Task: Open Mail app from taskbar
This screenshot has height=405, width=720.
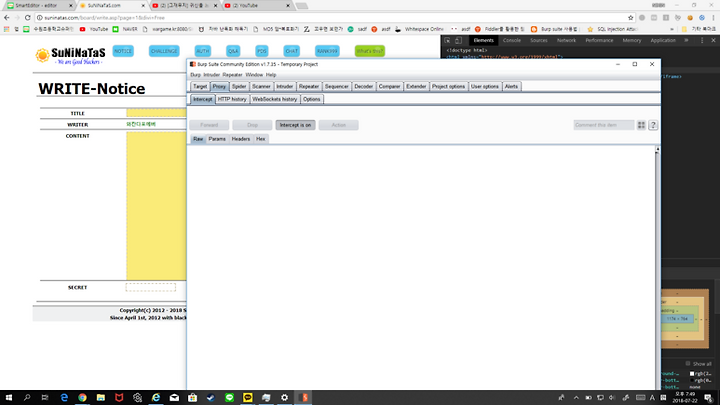Action: 174,398
